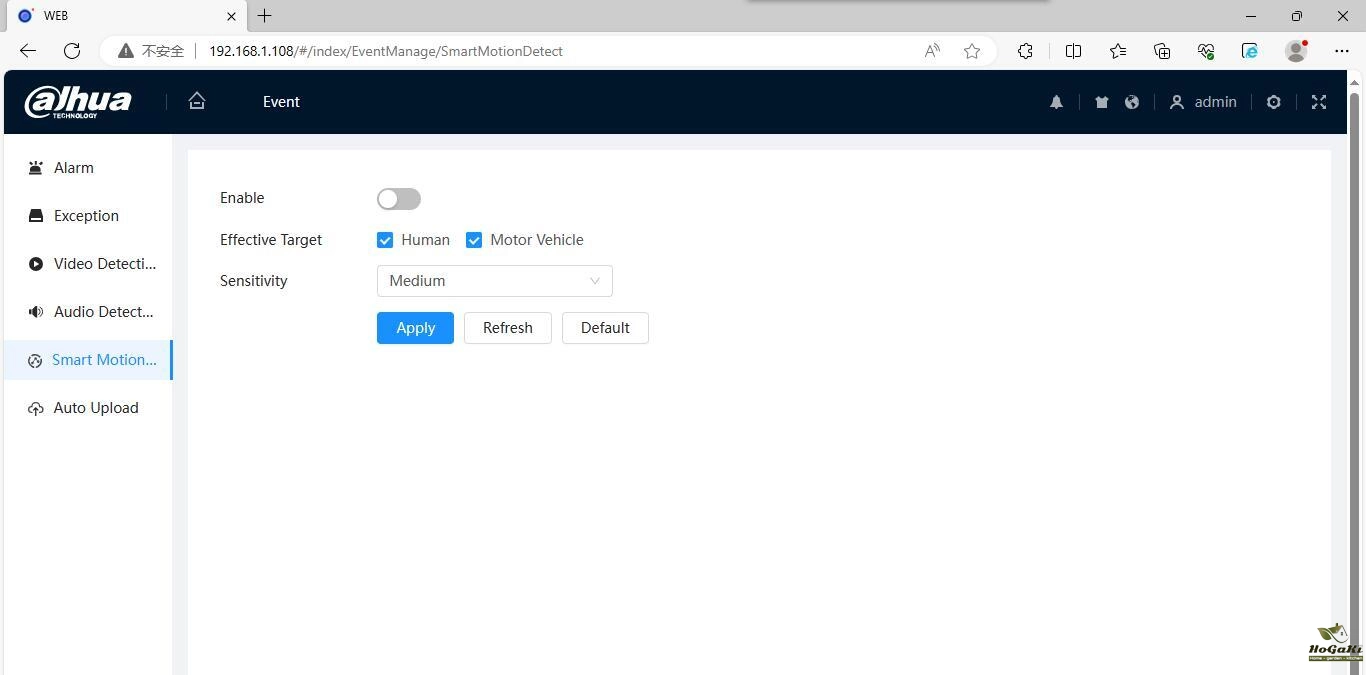Viewport: 1366px width, 675px height.
Task: Uncheck the Human target checkbox
Action: (385, 240)
